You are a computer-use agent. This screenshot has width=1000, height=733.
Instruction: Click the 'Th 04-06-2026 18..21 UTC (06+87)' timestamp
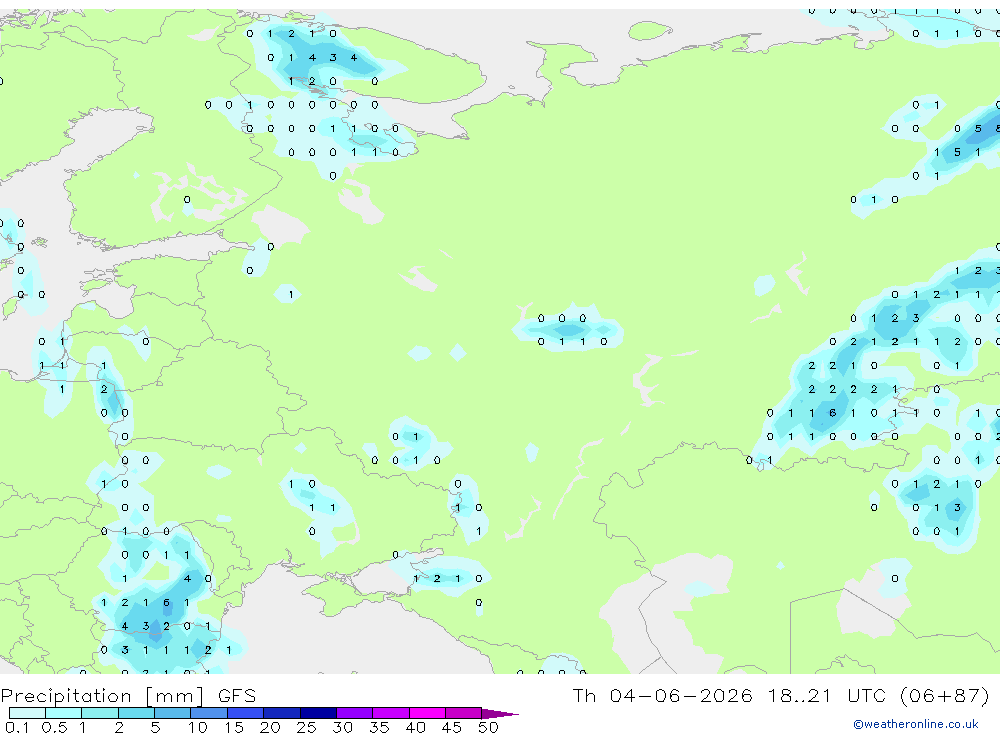pyautogui.click(x=781, y=696)
